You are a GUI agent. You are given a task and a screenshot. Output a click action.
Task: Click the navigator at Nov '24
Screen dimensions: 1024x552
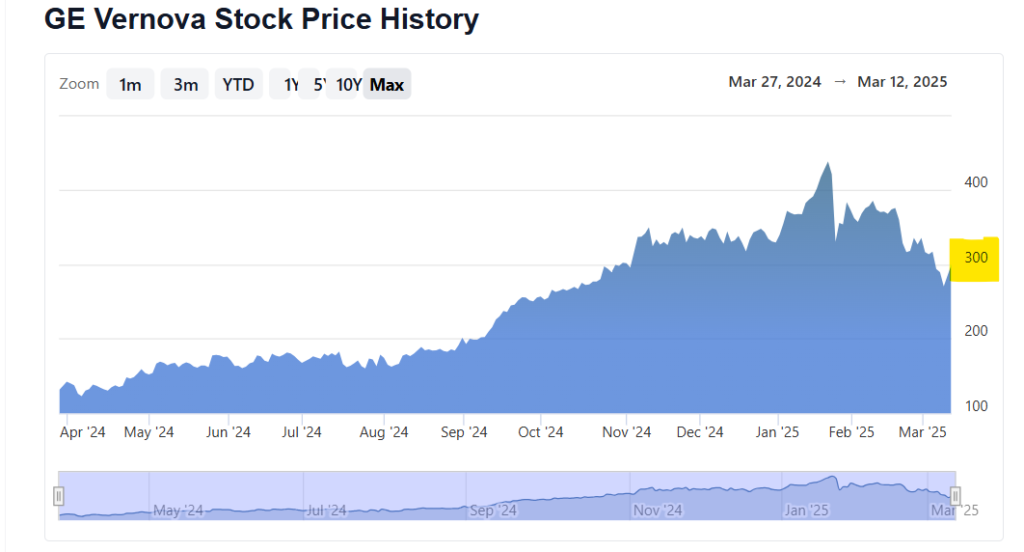658,510
